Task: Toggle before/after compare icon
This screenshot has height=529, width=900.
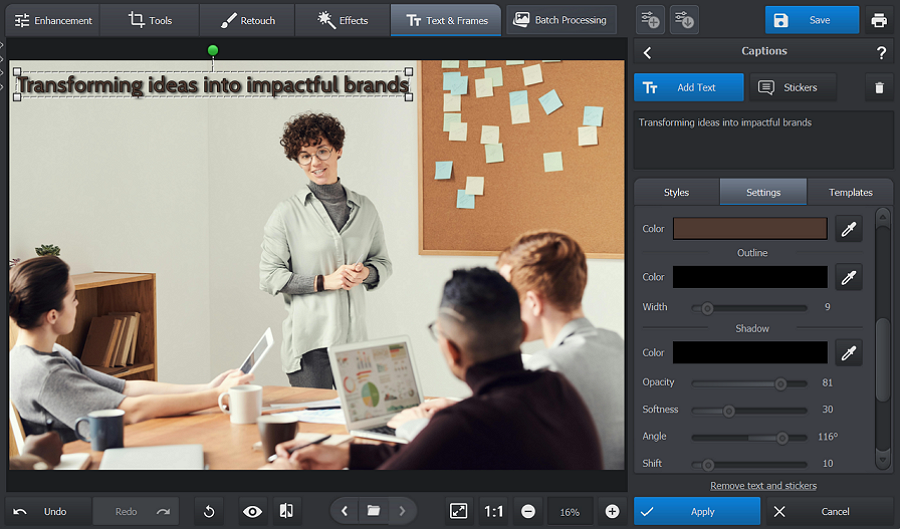Action: click(286, 511)
